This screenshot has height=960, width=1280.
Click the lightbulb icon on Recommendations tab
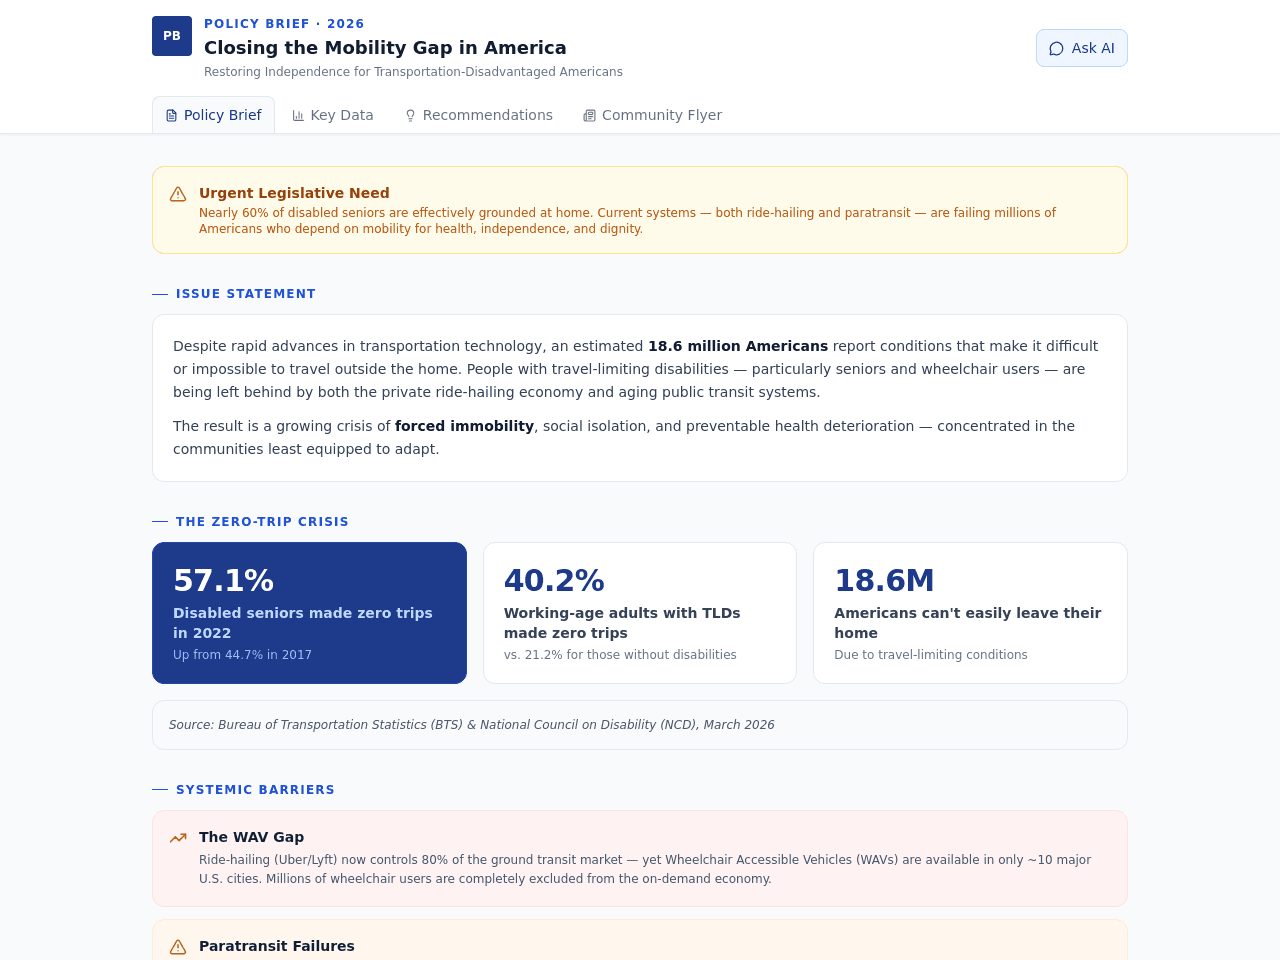[x=410, y=116]
